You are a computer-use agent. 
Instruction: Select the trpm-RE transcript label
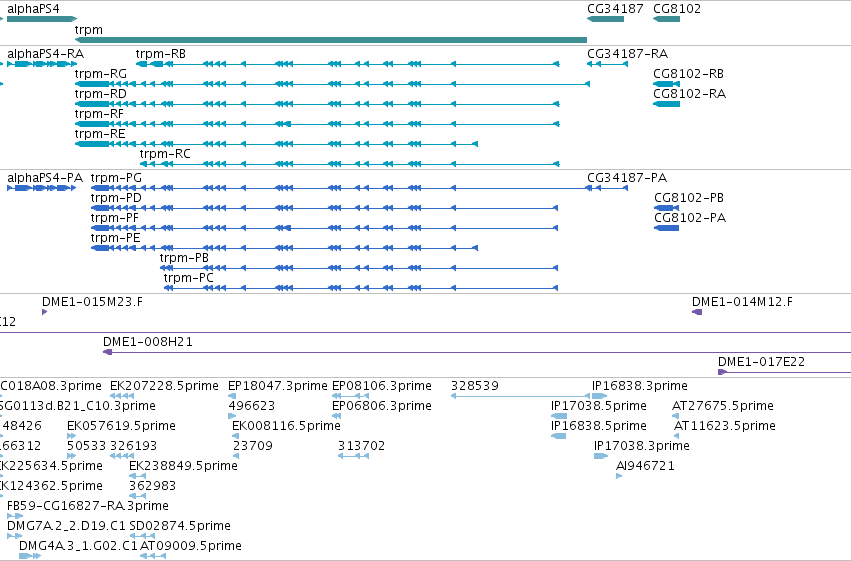[x=100, y=134]
